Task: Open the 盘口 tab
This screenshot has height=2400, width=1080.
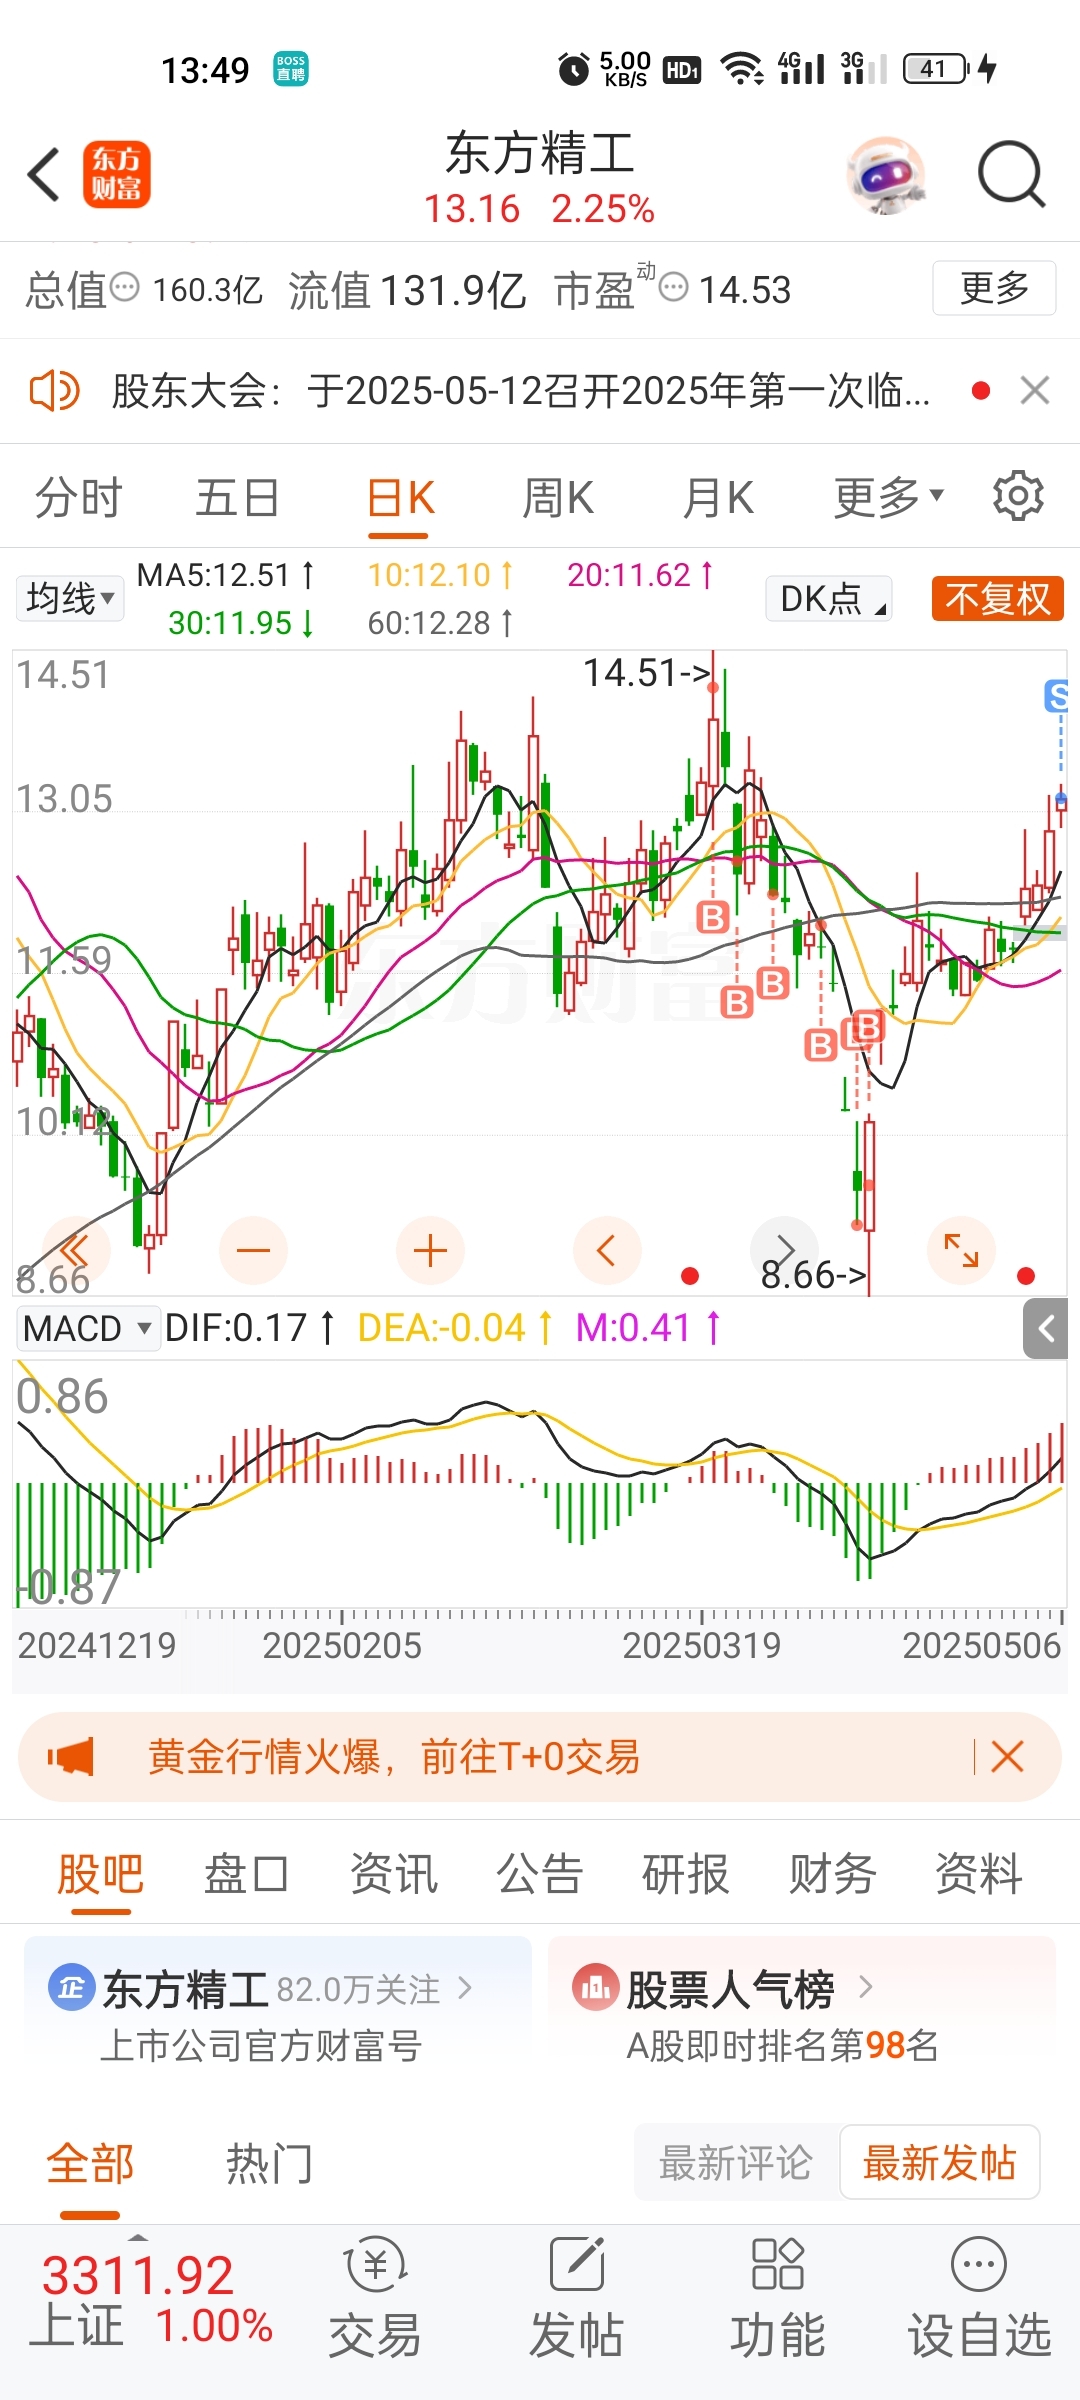Action: click(246, 1874)
